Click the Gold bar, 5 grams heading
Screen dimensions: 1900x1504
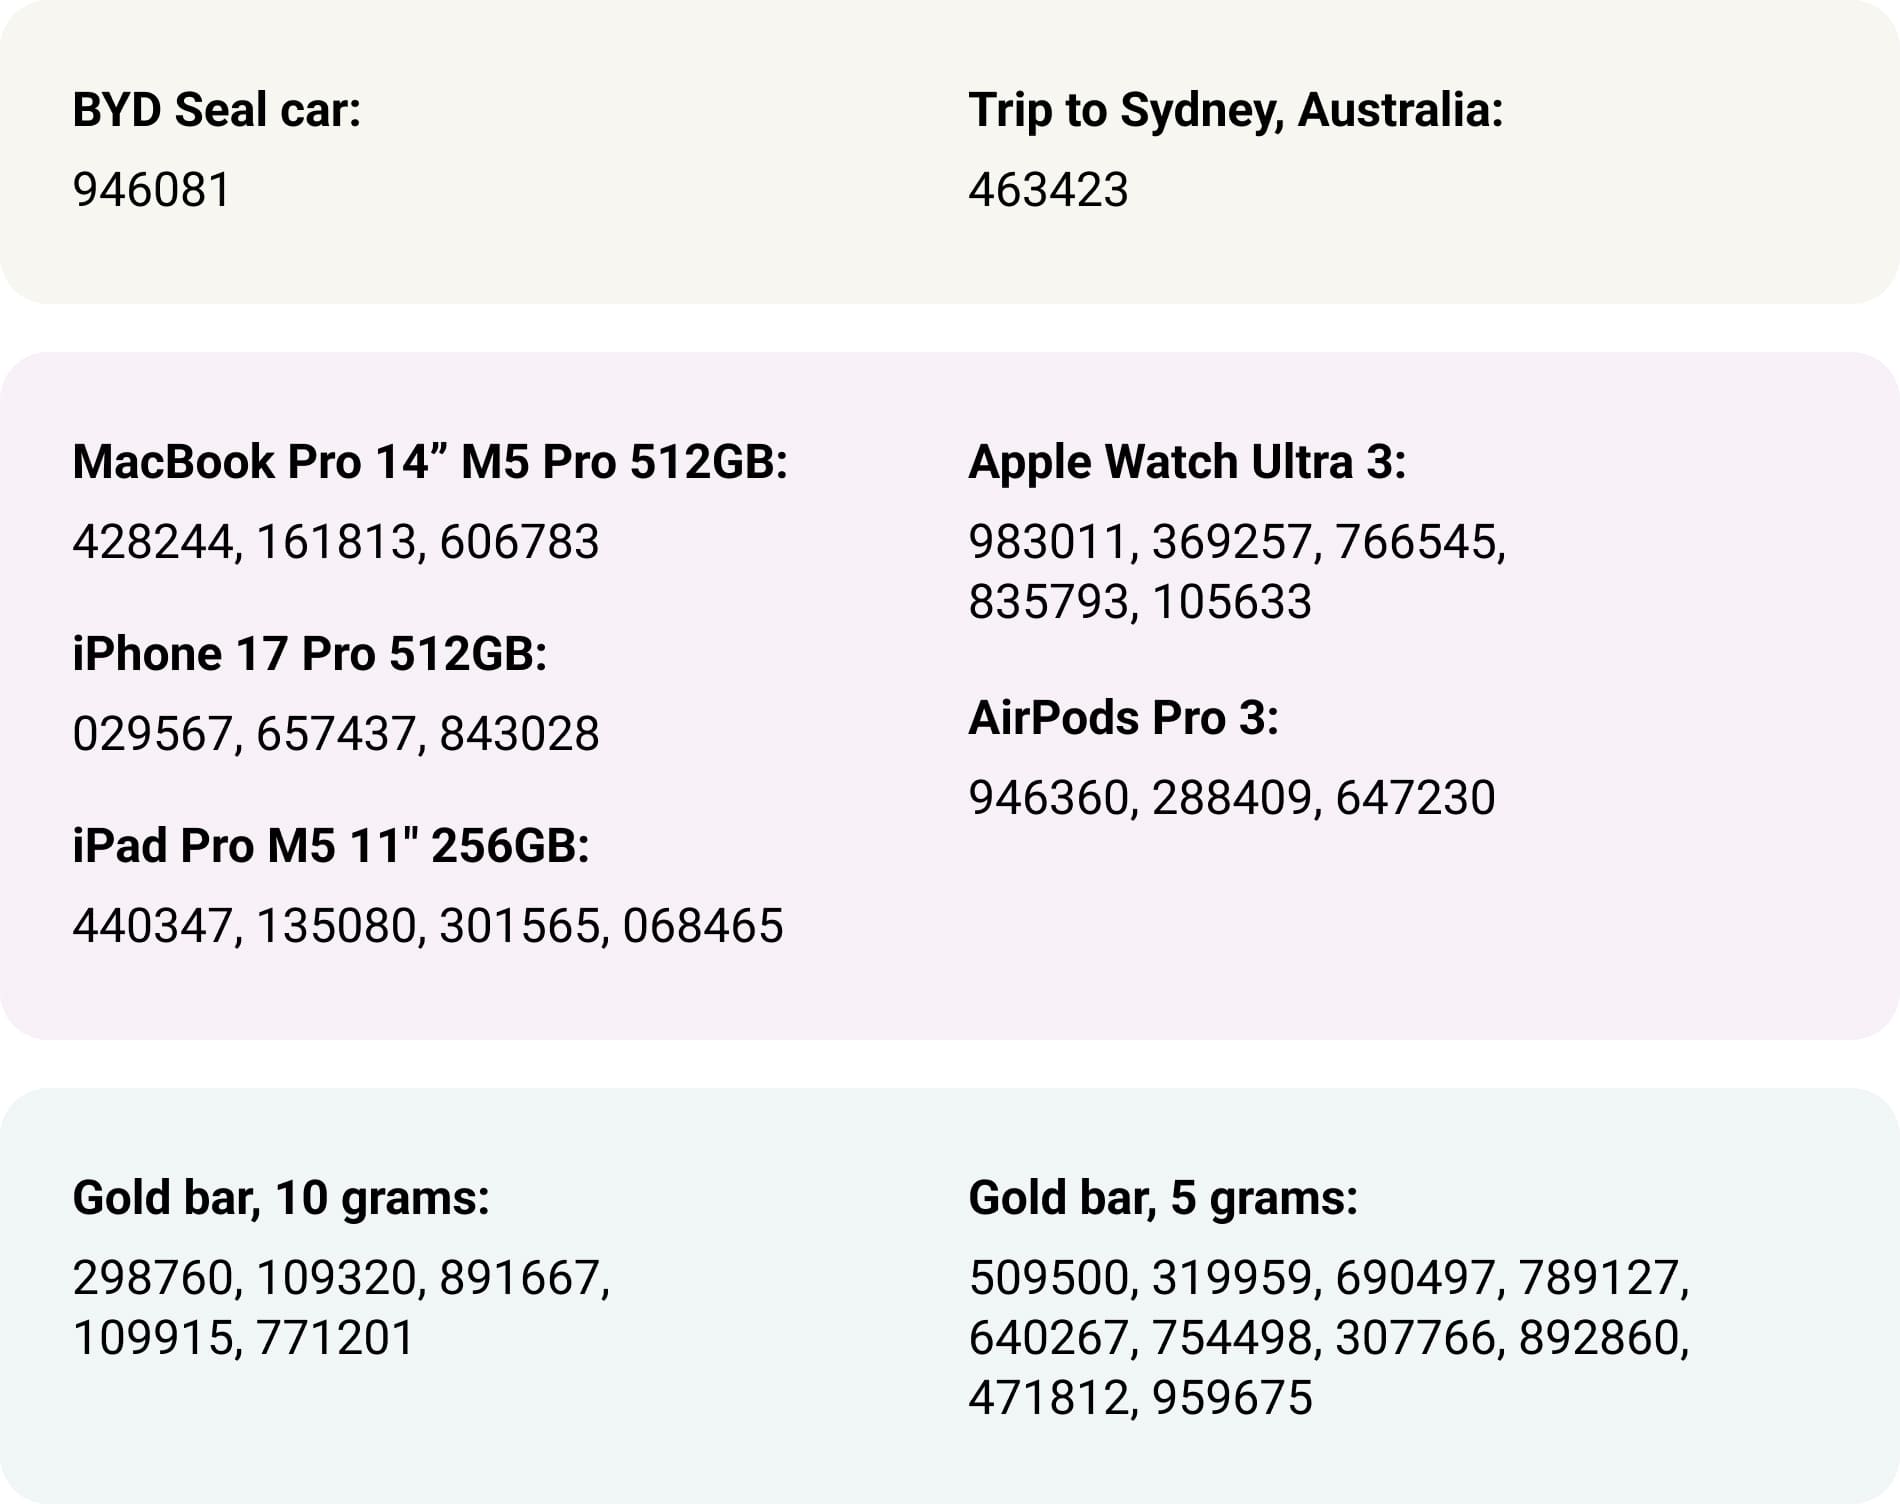1163,1198
